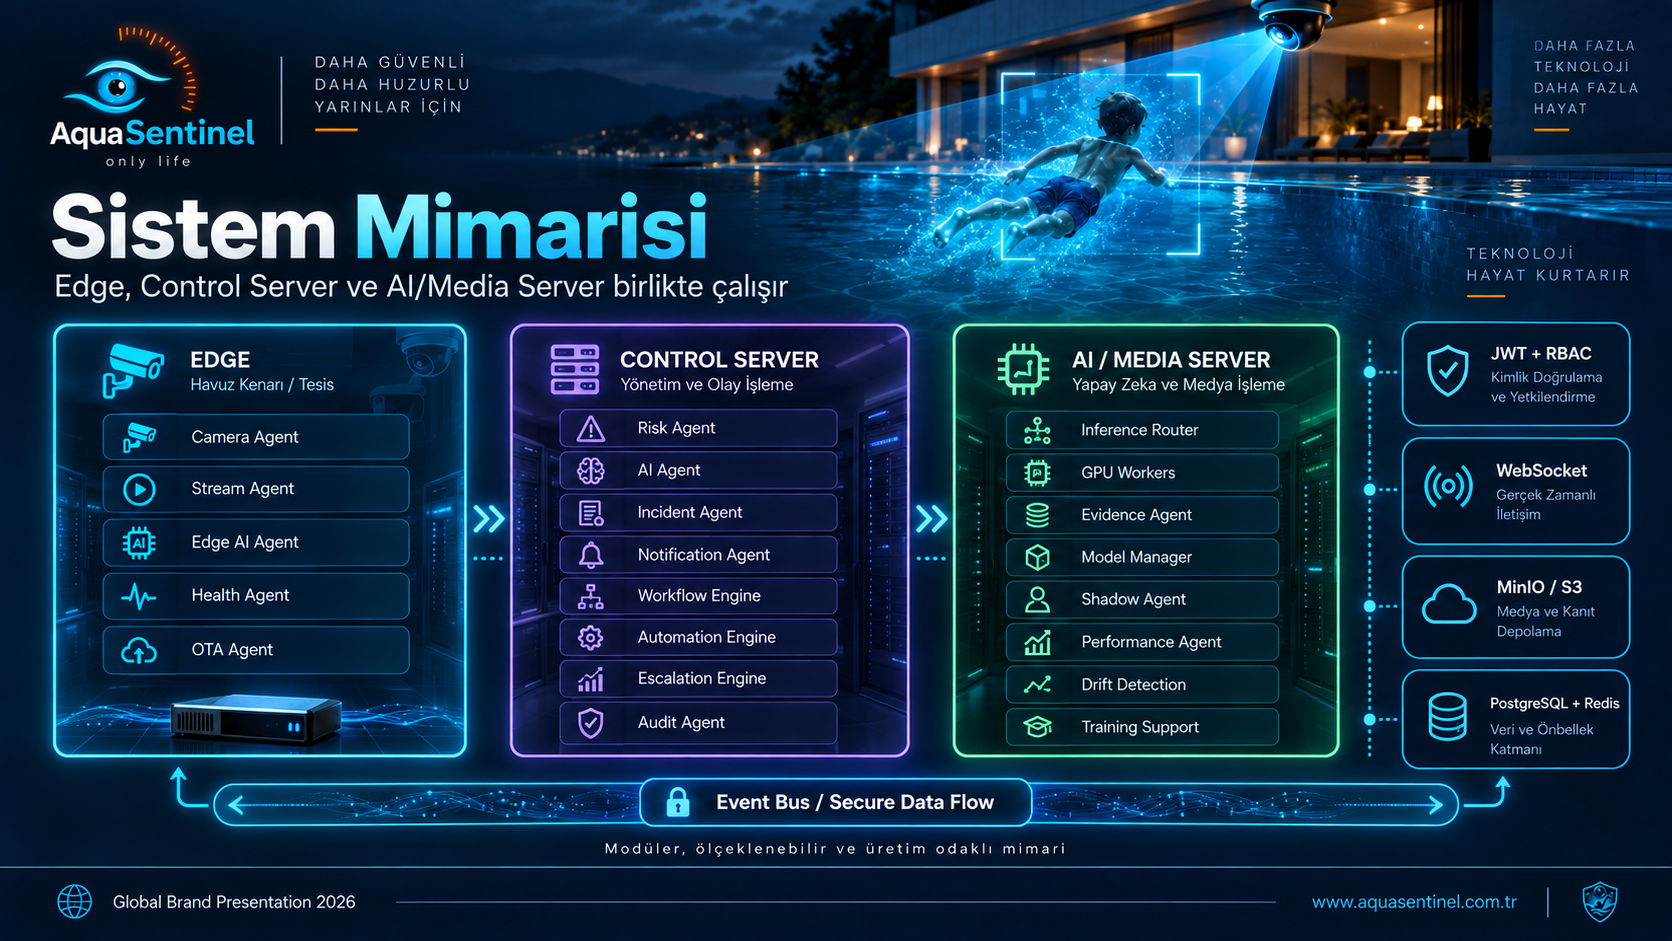
Task: Click the JWT + RBAC shield icon
Action: click(x=1448, y=371)
